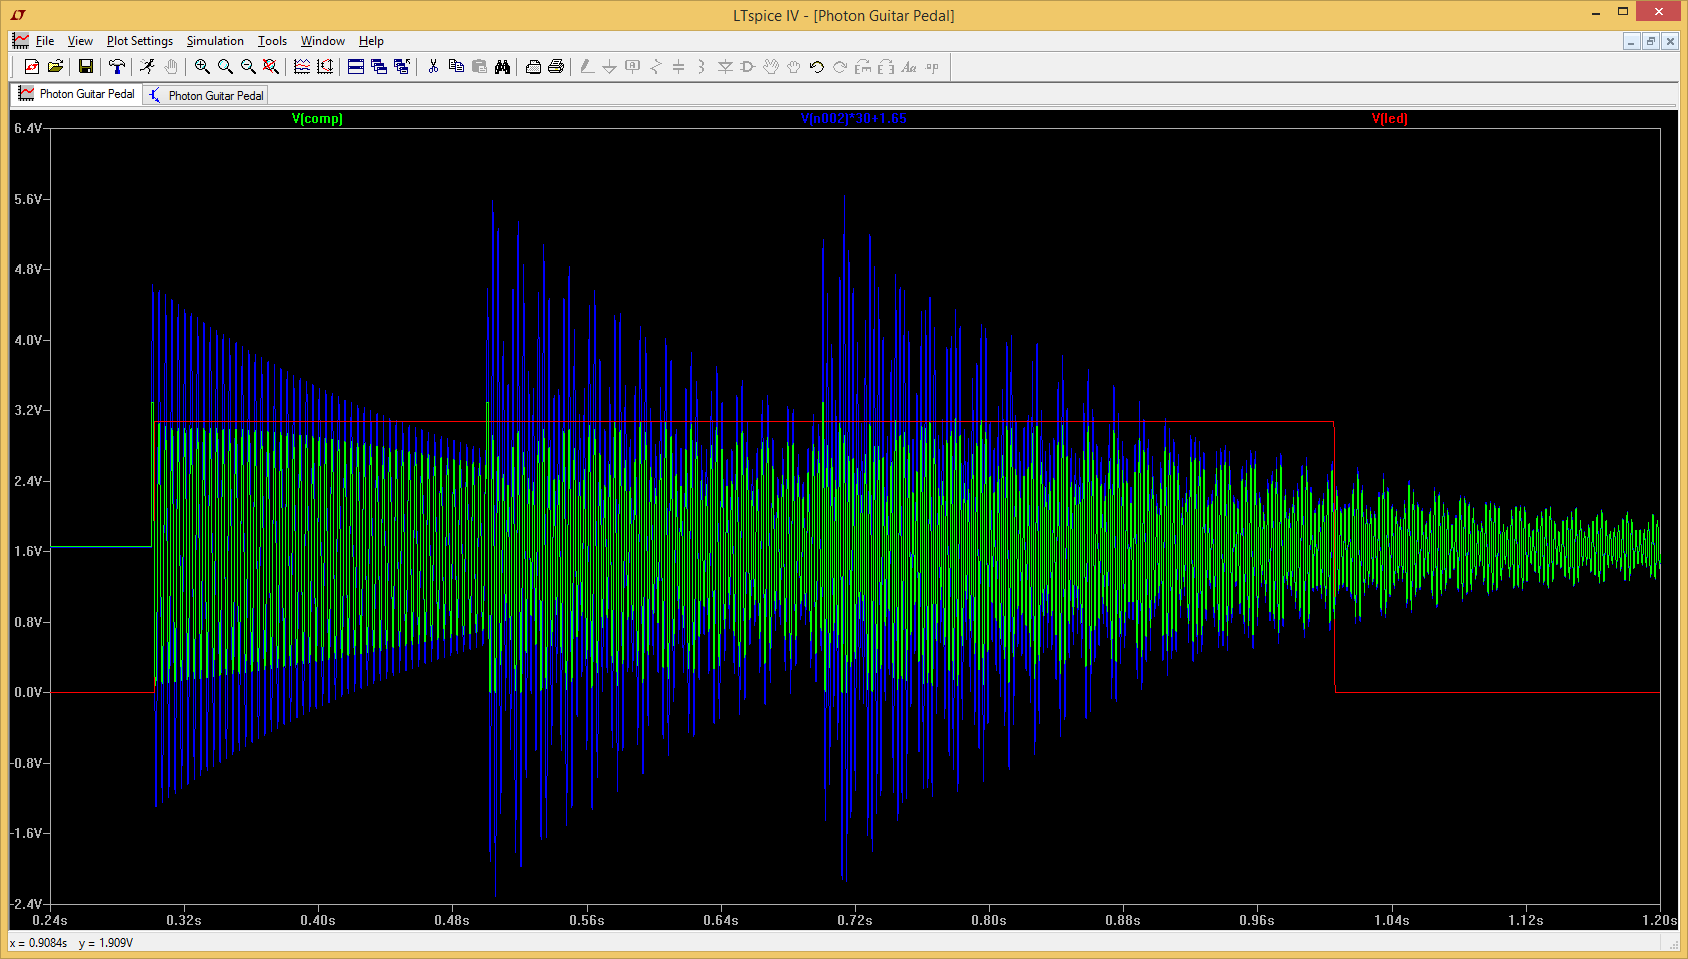Viewport: 1688px width, 959px height.
Task: Click the Print printer icon
Action: click(x=556, y=66)
